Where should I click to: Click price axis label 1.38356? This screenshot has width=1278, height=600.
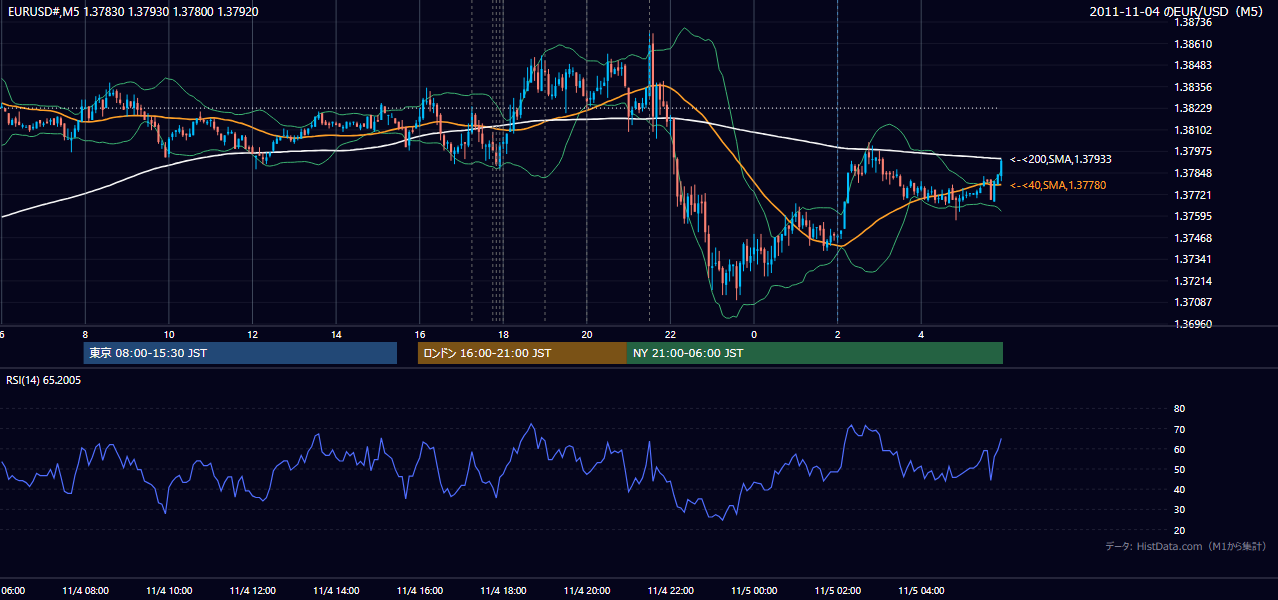(x=1193, y=87)
